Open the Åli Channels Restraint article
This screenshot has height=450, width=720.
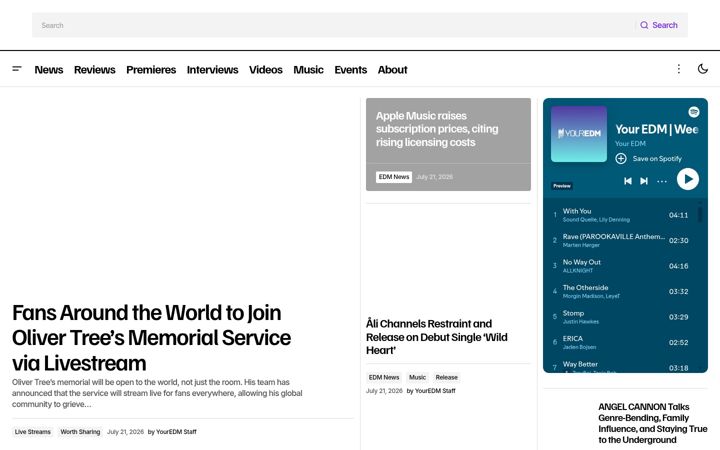pos(437,337)
